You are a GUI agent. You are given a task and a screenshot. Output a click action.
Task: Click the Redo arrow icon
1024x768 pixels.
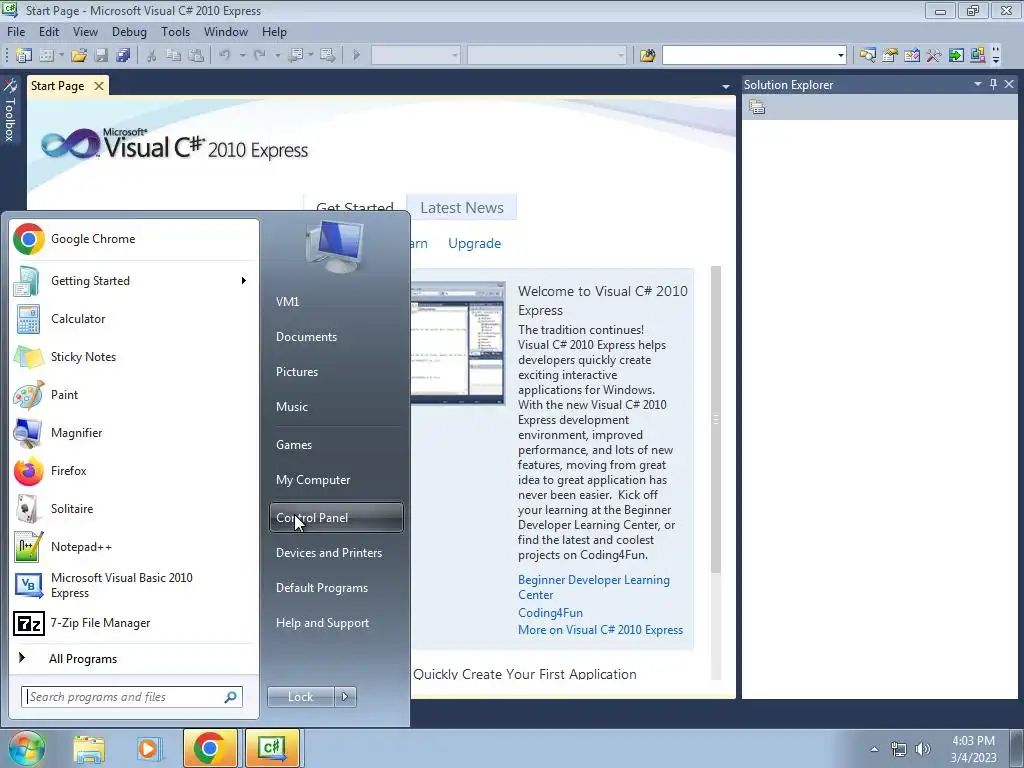[259, 56]
